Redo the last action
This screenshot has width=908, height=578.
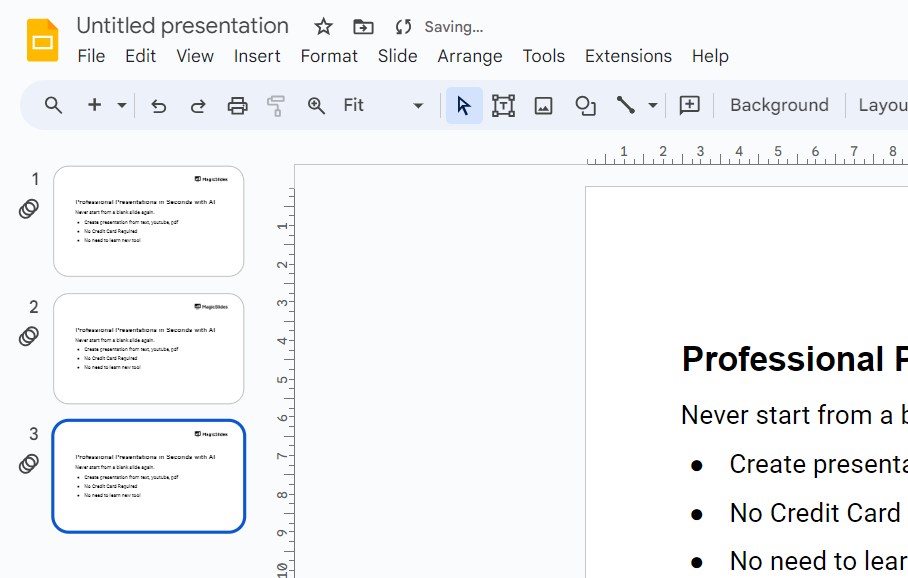198,105
